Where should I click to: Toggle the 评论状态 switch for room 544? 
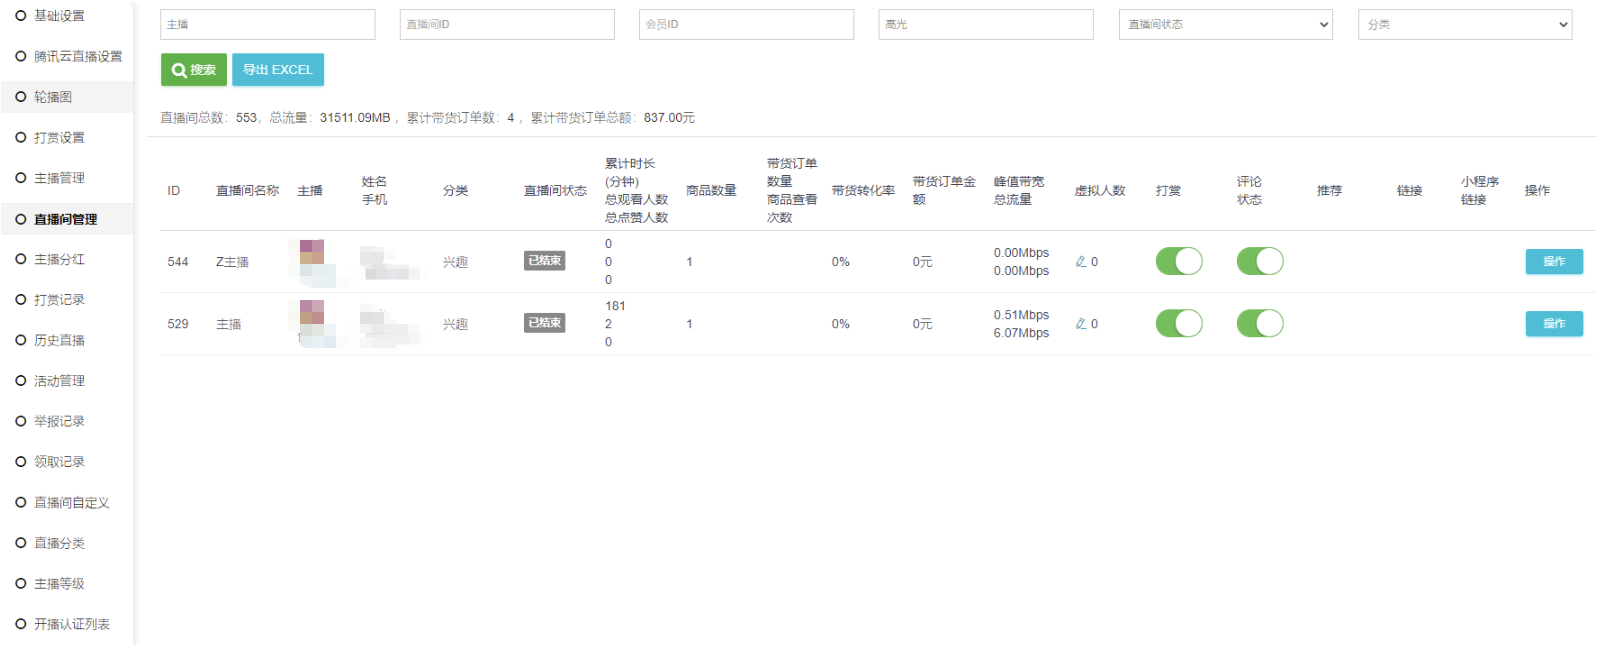[1260, 261]
